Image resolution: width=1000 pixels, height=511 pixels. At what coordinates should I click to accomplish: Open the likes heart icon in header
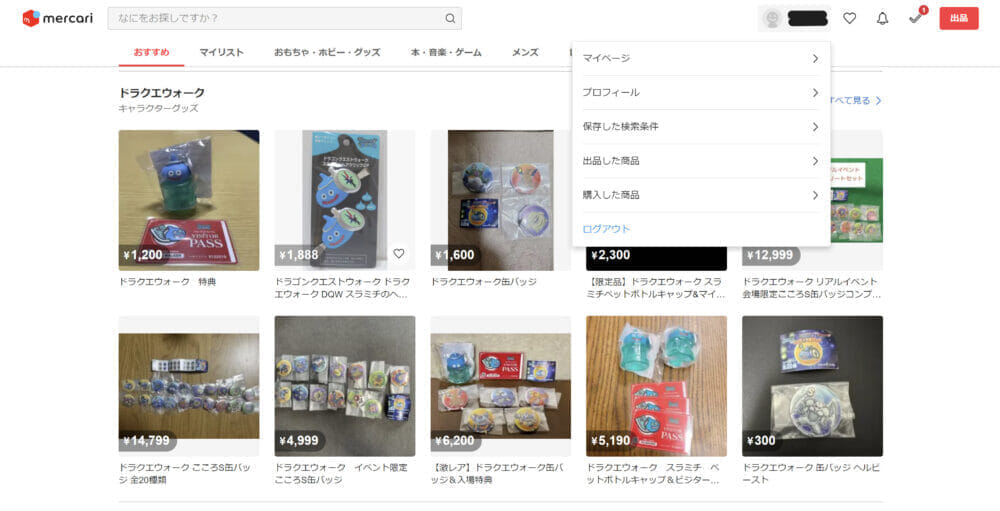click(849, 19)
